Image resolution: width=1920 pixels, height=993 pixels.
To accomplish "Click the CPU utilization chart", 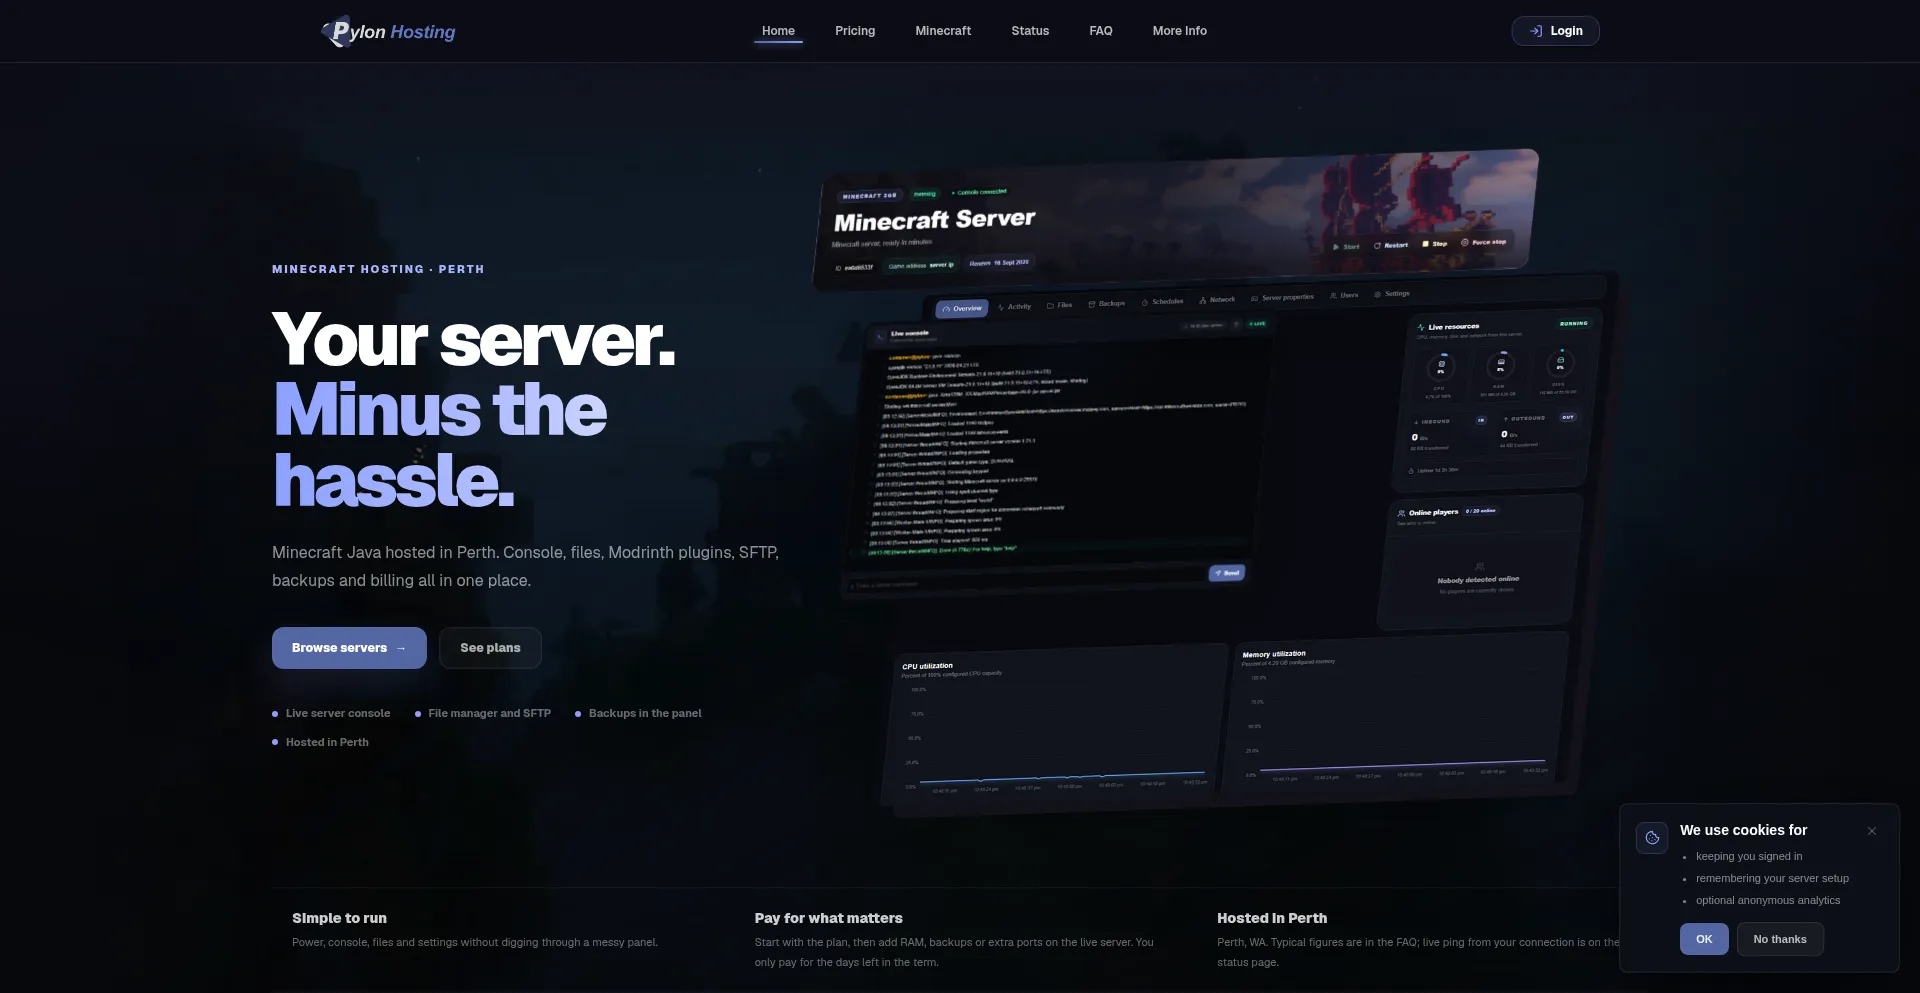I will 1057,726.
